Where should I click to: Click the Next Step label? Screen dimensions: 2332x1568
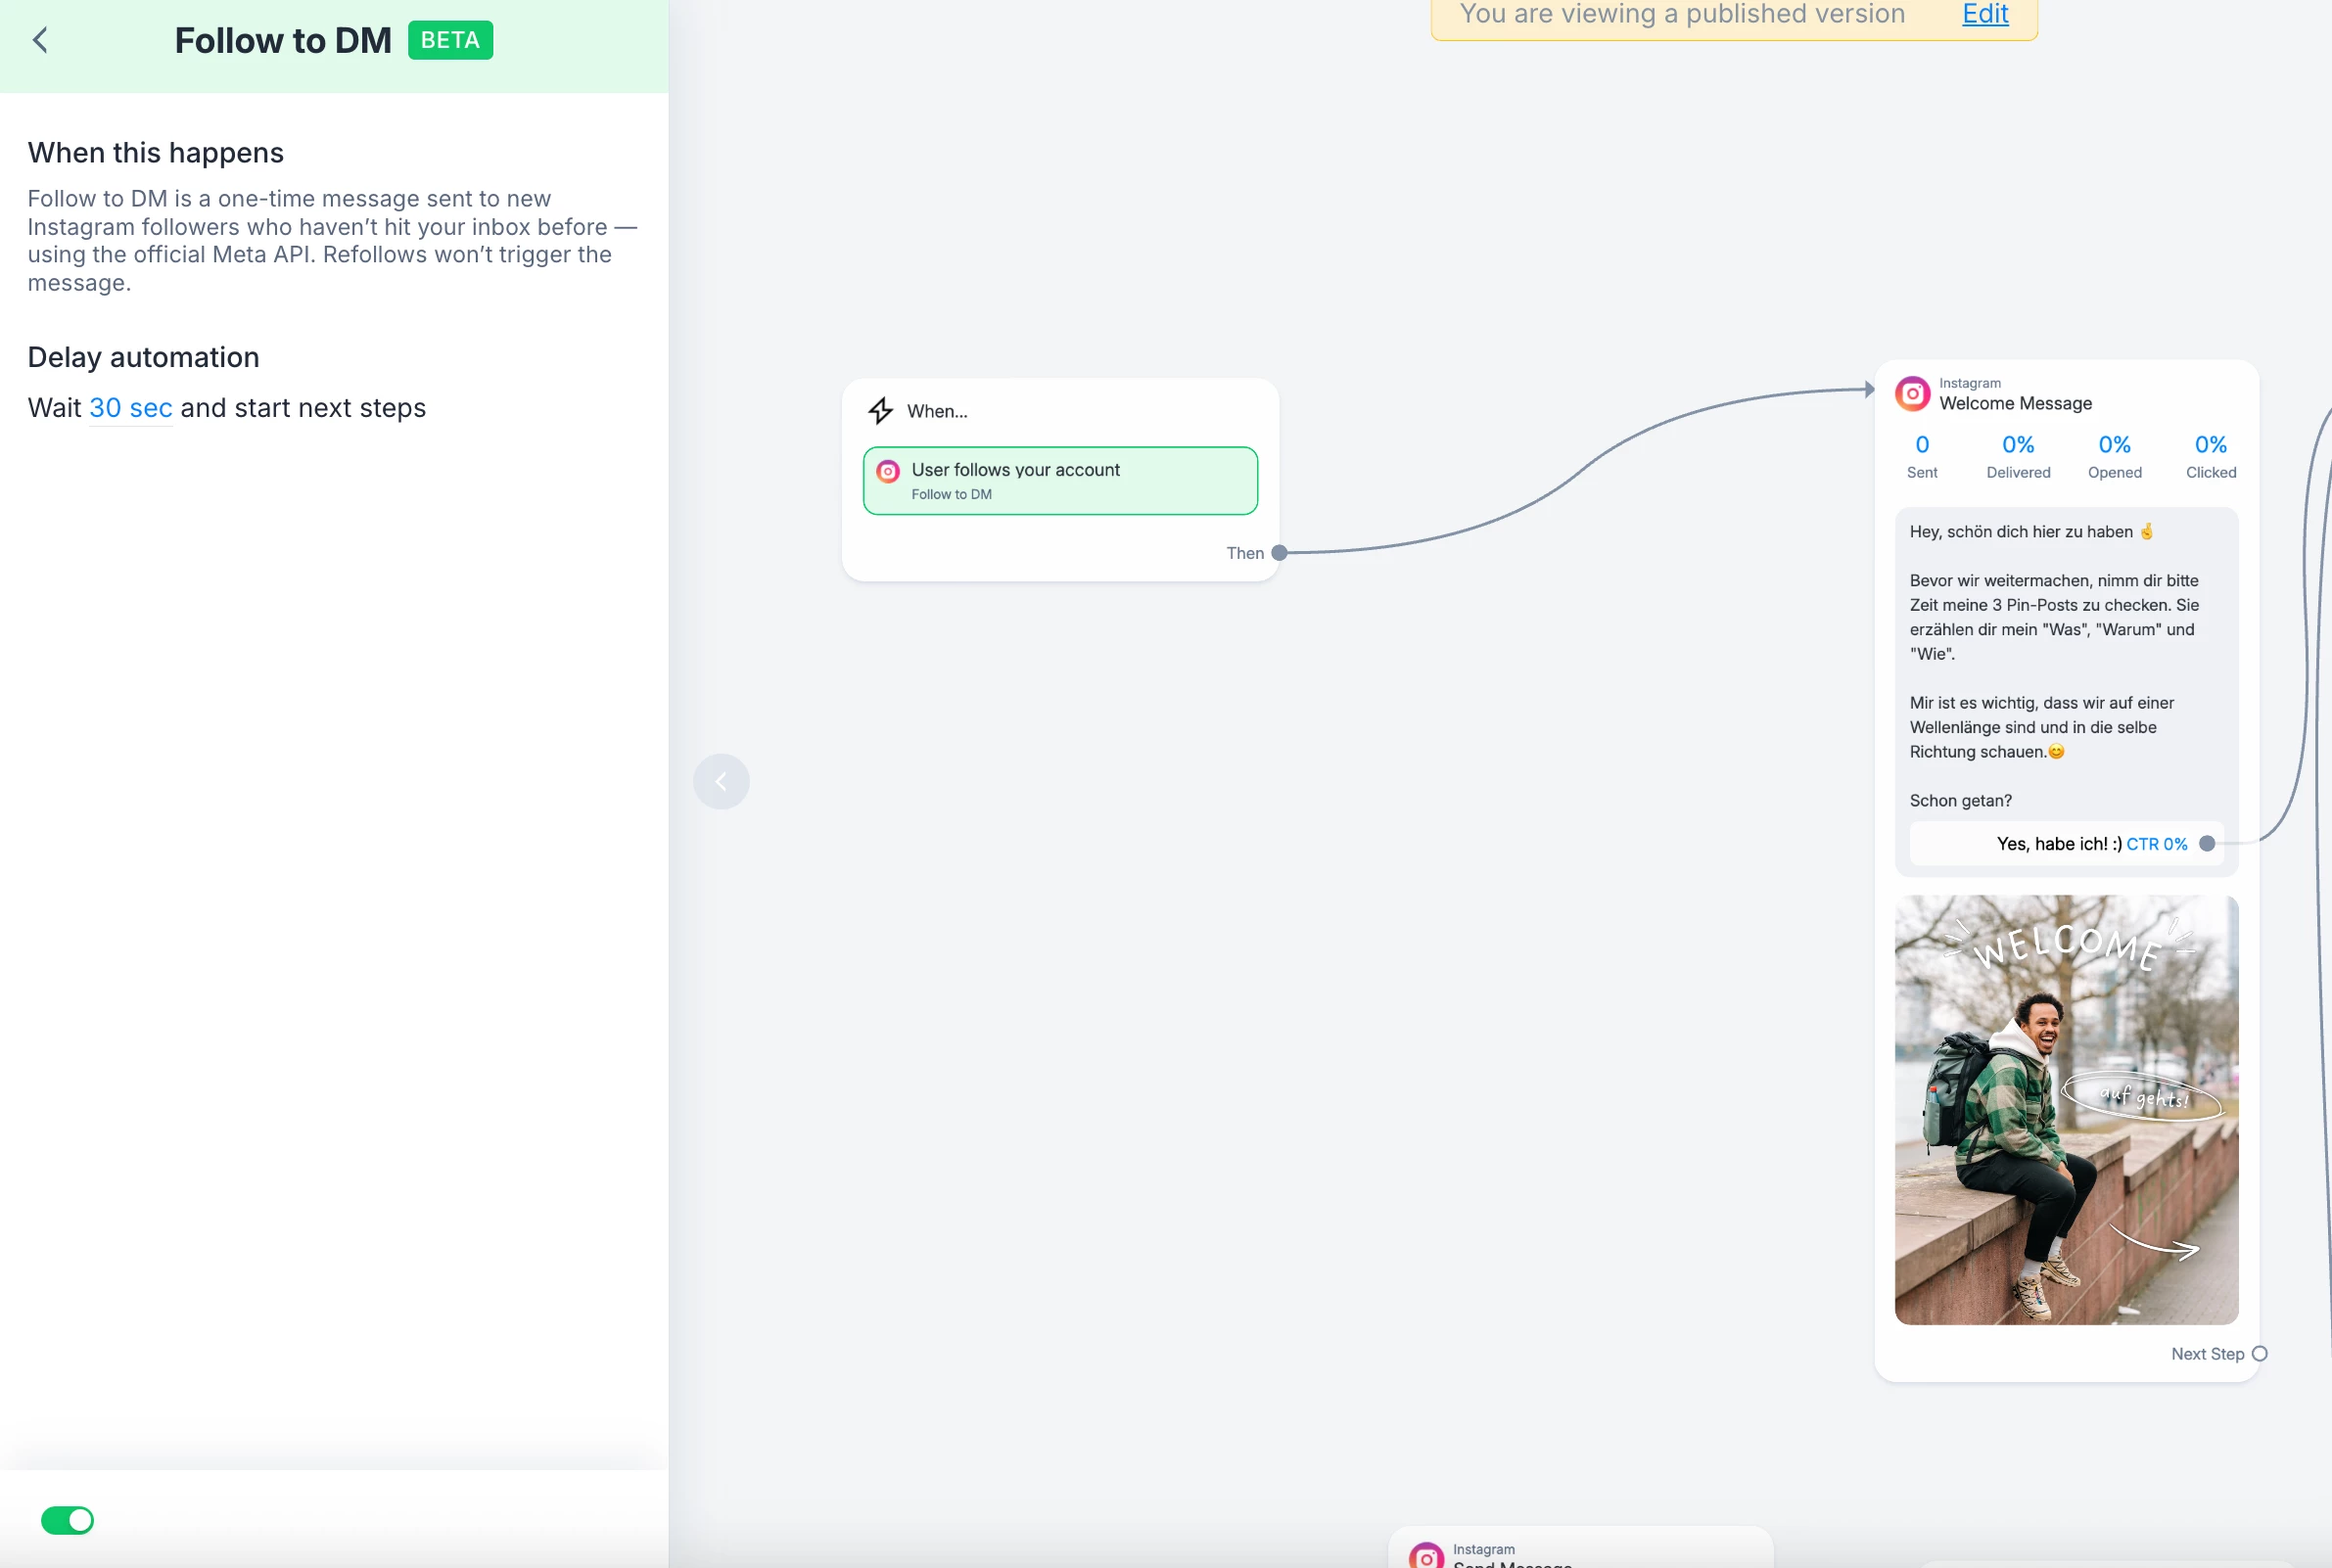coord(2207,1354)
